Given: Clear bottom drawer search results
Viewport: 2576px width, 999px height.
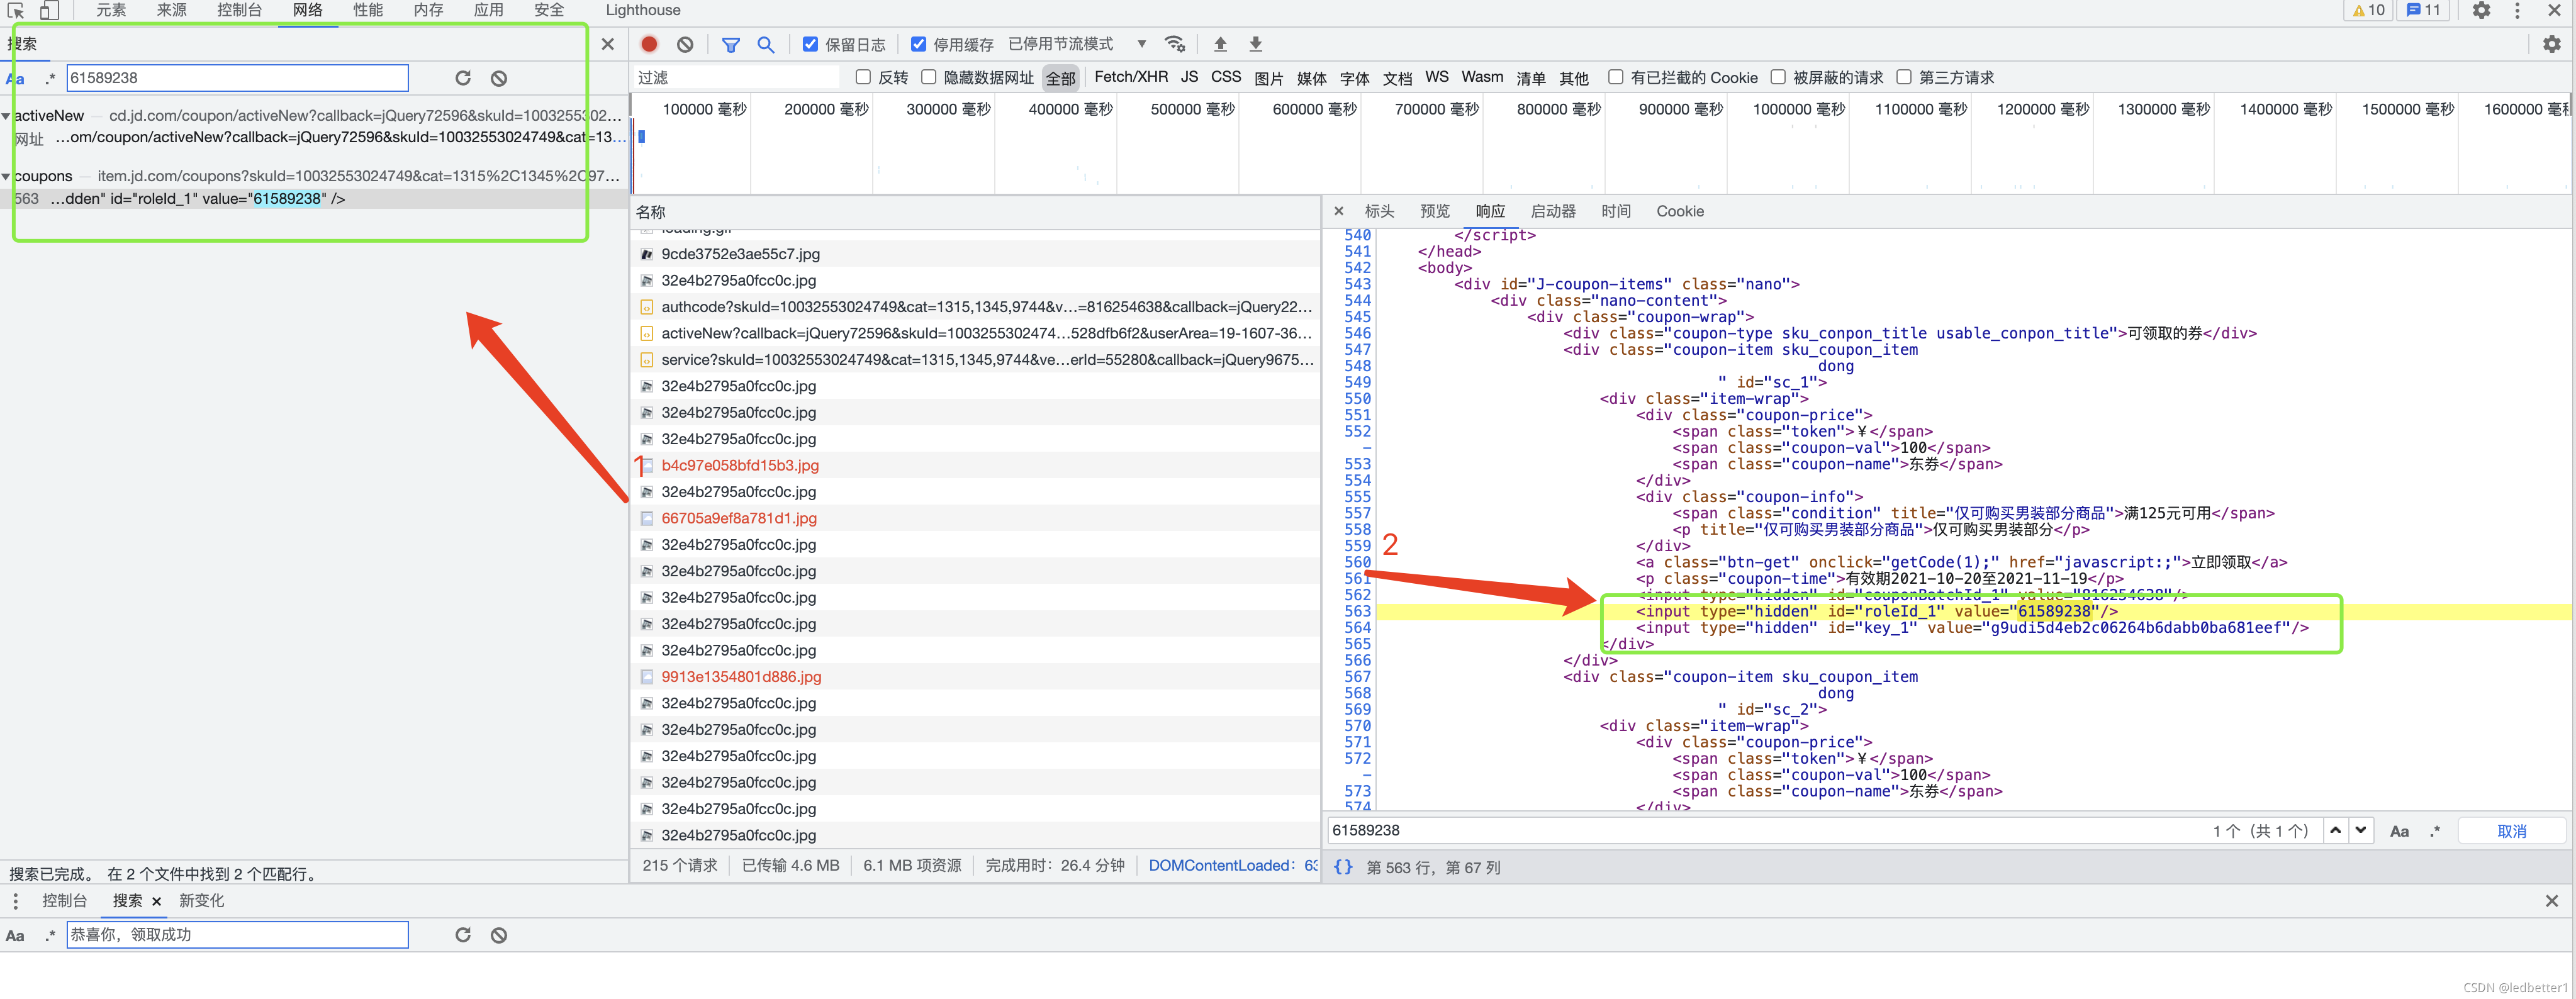Looking at the screenshot, I should pos(499,935).
